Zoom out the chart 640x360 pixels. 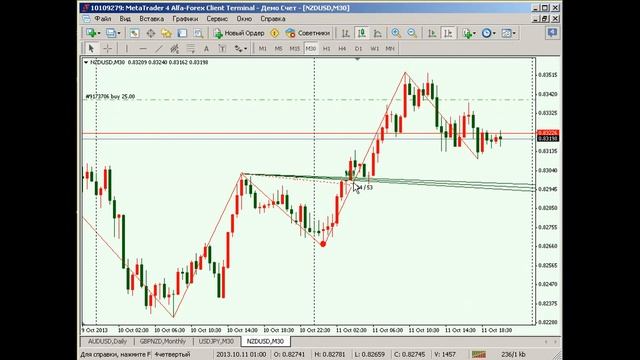point(412,33)
